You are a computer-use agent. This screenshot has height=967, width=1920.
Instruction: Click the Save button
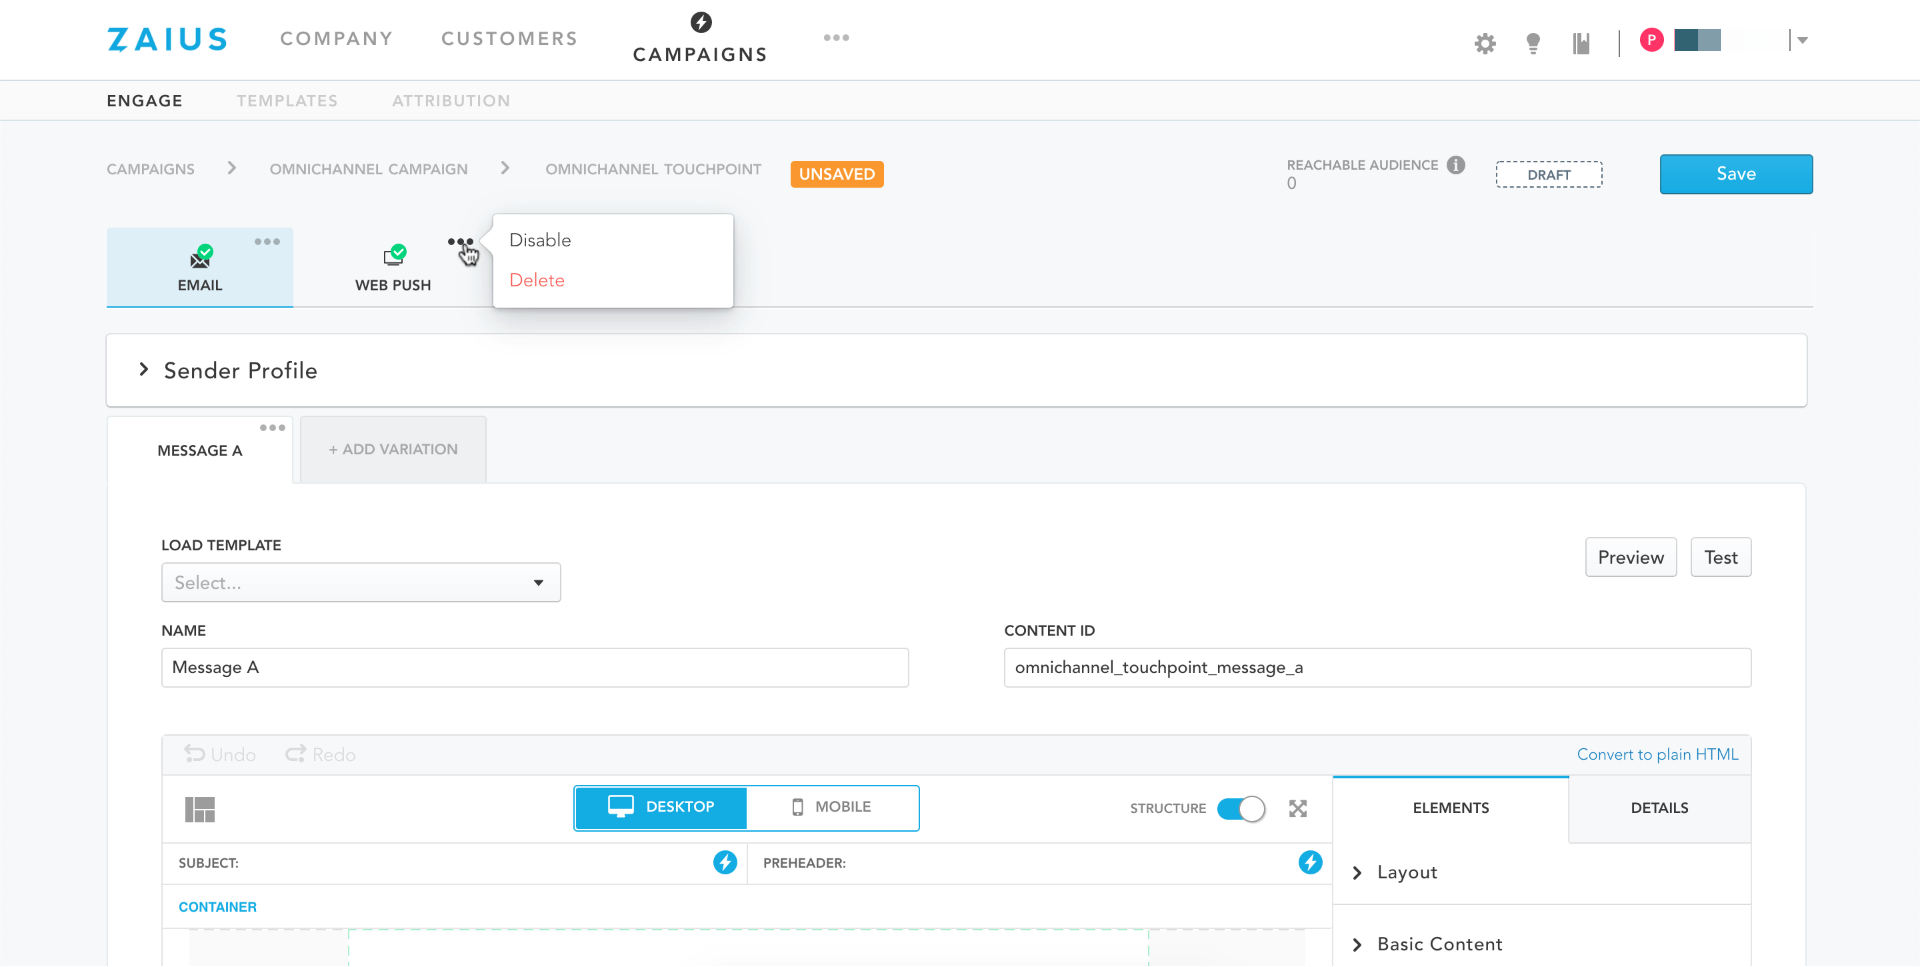click(x=1736, y=174)
